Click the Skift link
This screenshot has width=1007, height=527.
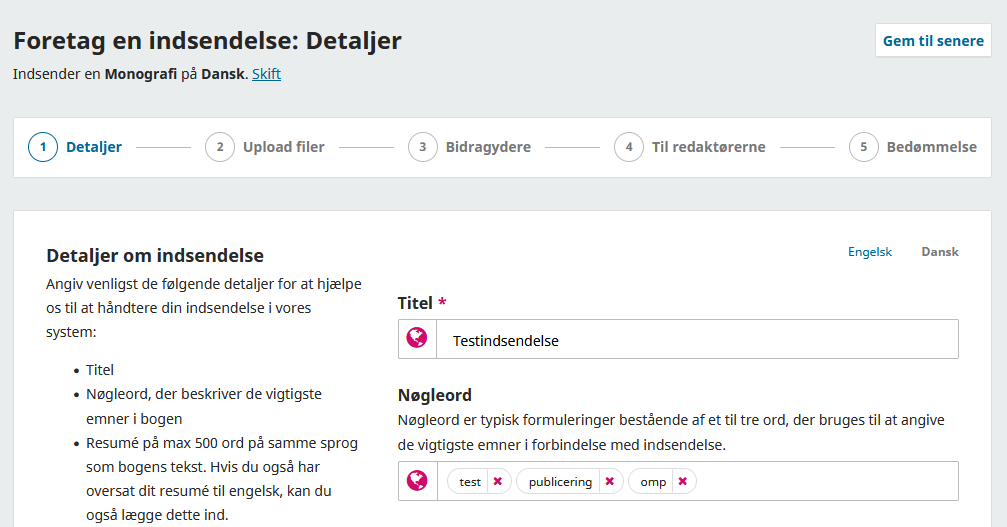(266, 74)
